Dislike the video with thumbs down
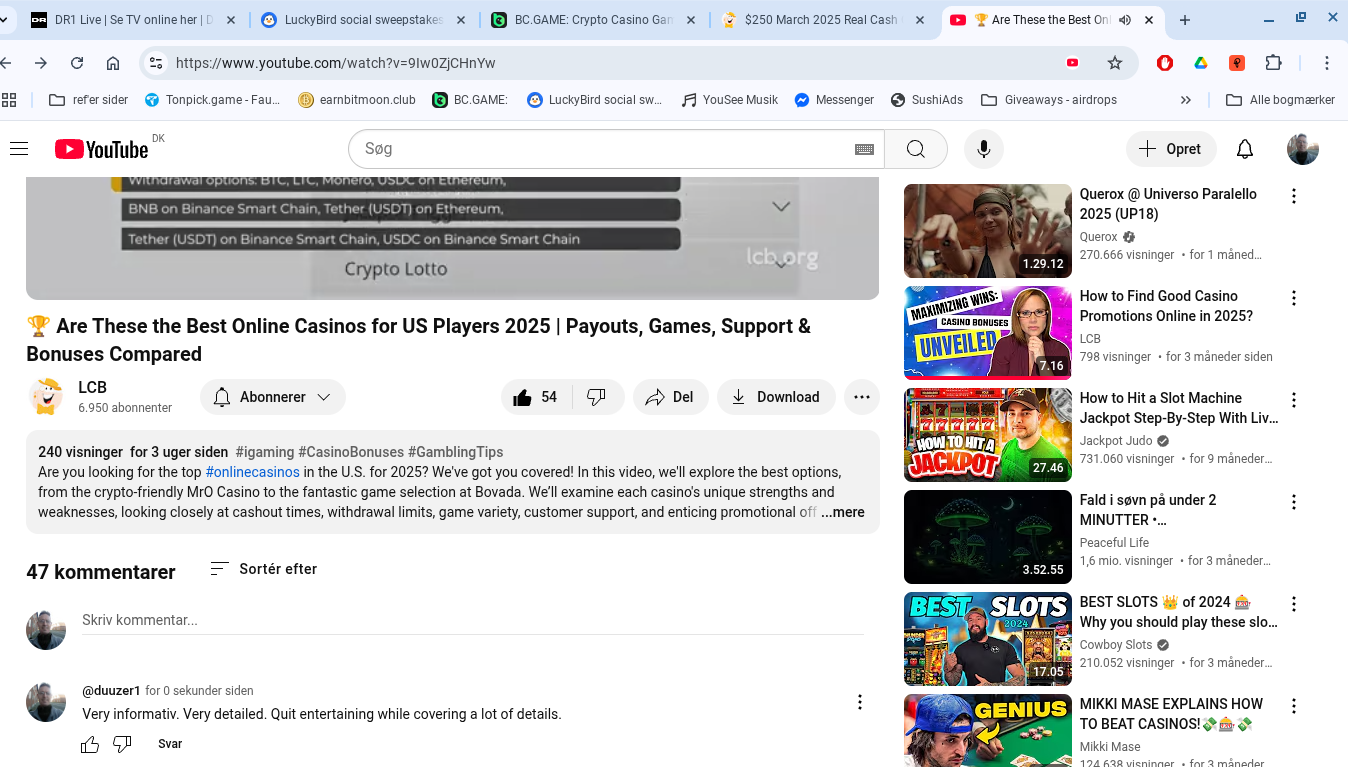The width and height of the screenshot is (1348, 767). [597, 397]
